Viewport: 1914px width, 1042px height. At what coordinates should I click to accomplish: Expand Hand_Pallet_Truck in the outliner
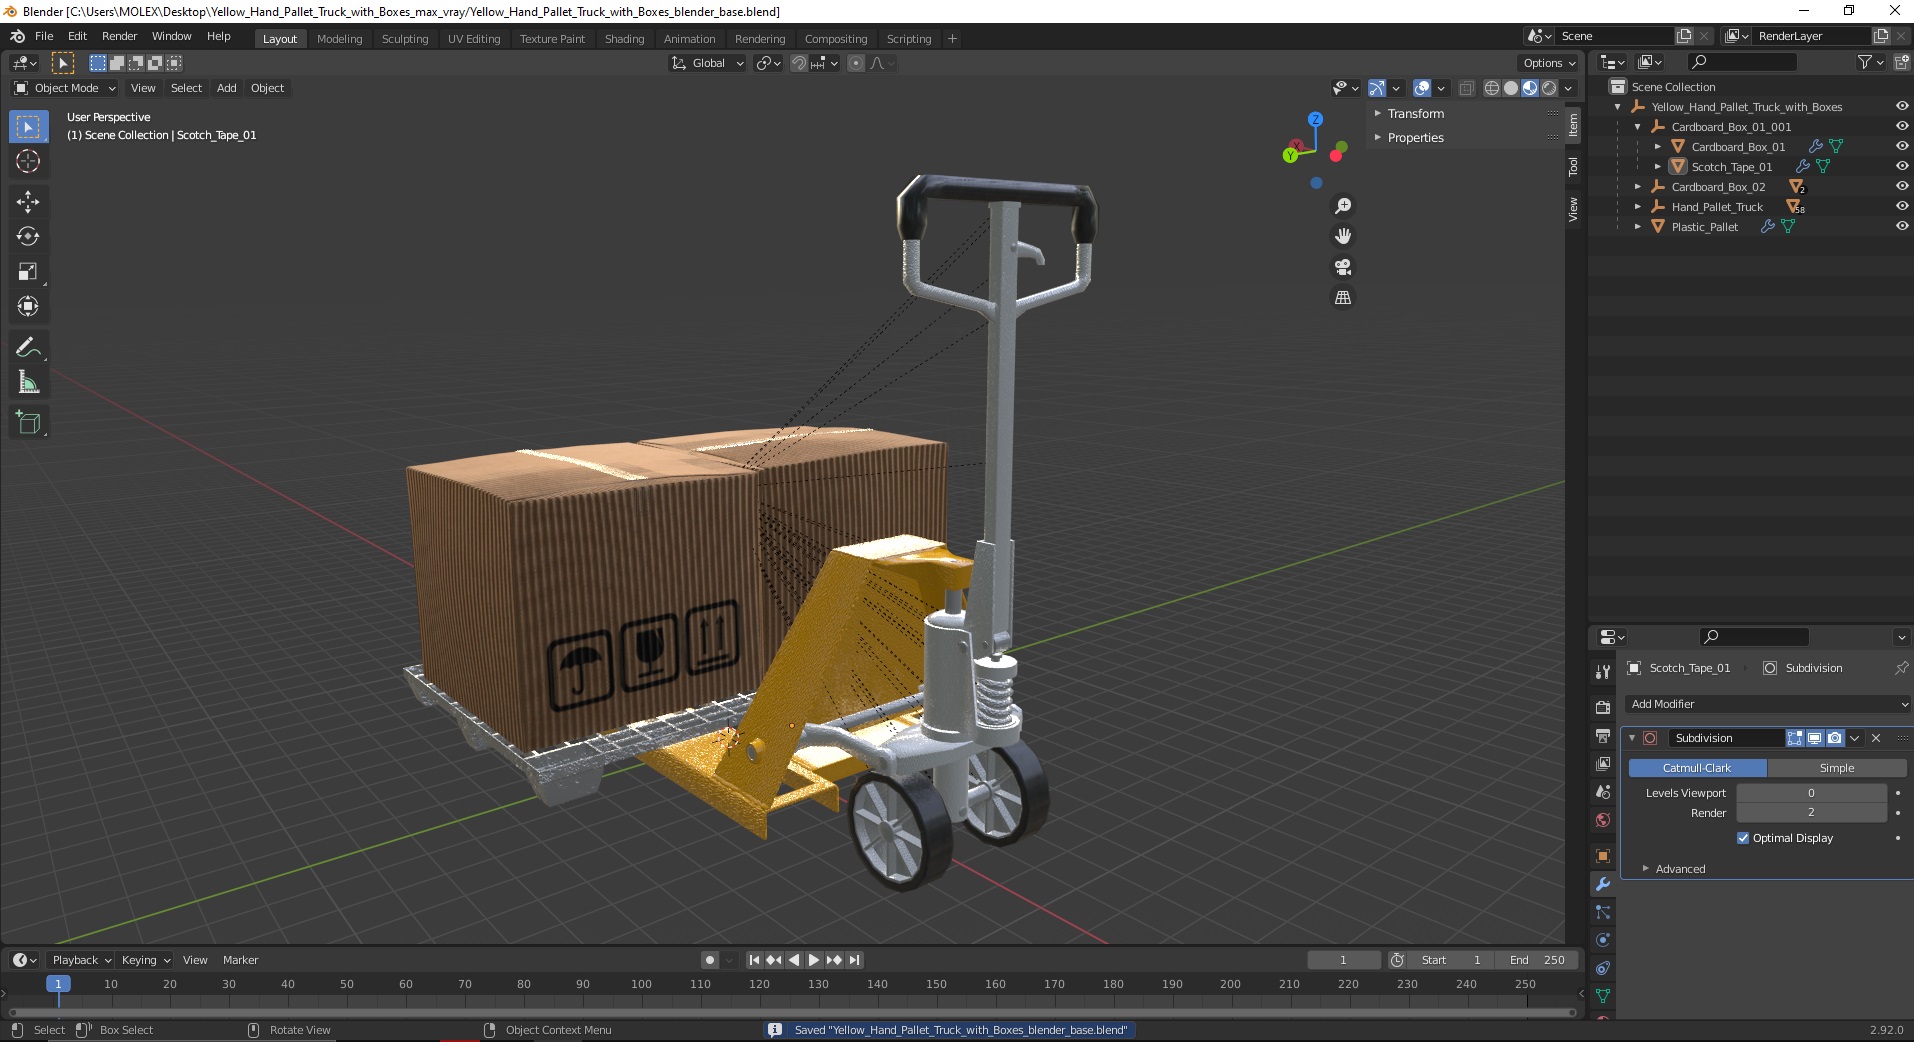click(x=1638, y=207)
